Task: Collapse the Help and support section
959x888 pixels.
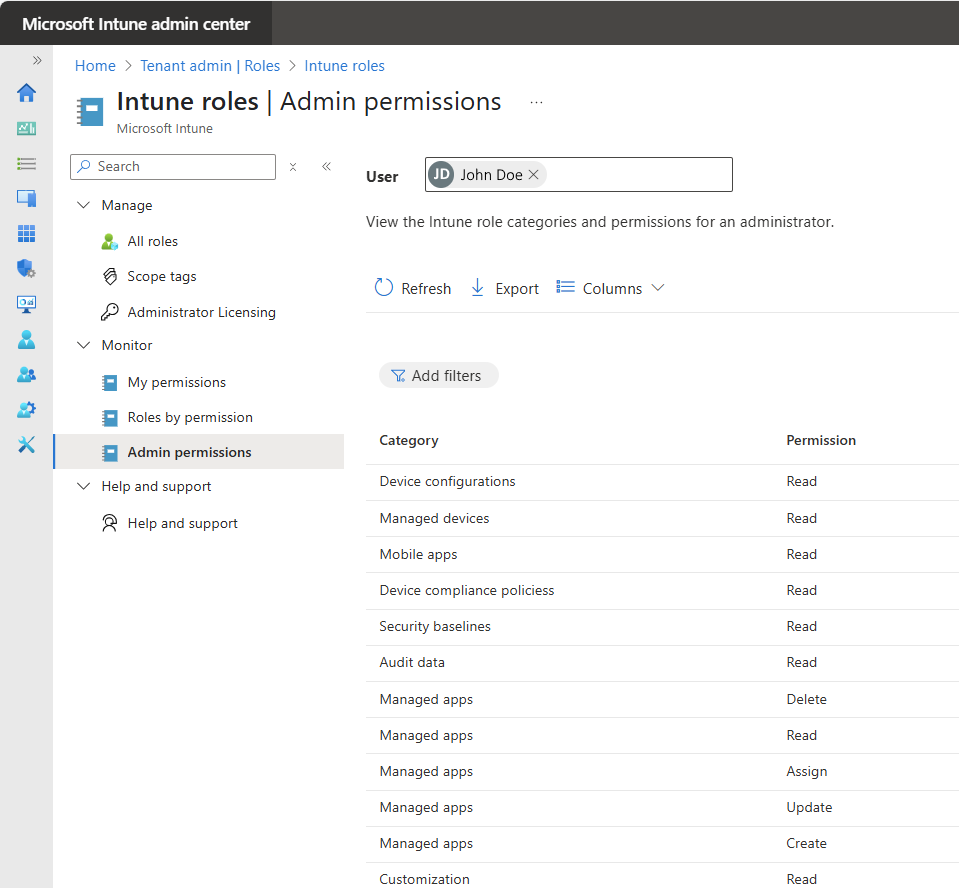Action: pos(83,486)
